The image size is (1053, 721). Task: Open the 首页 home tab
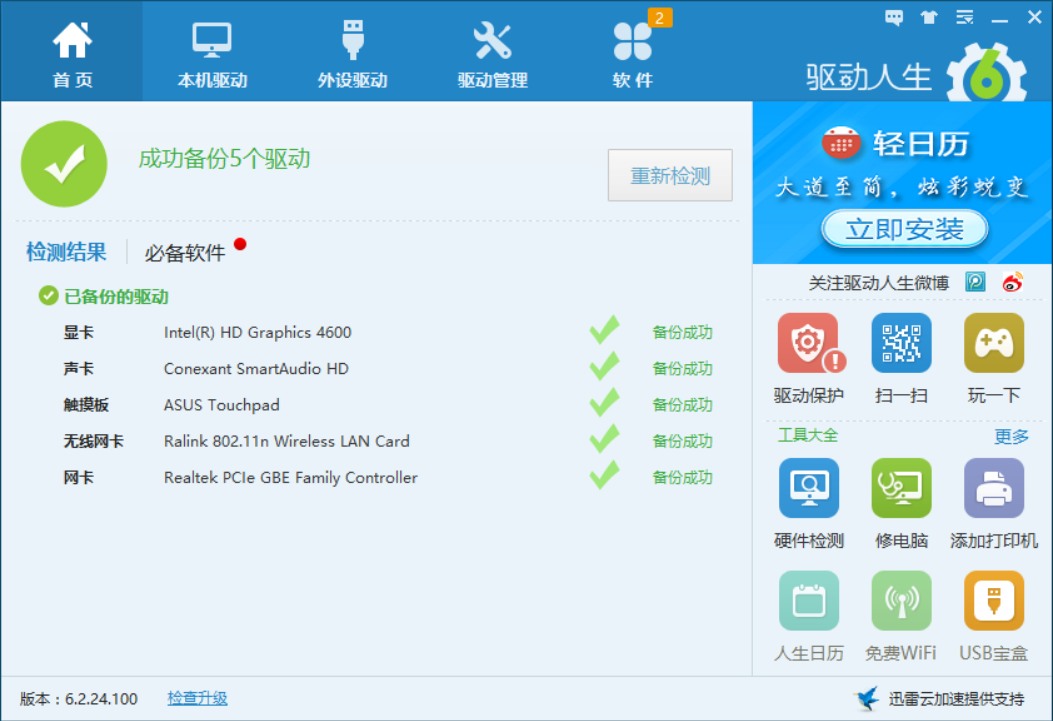72,52
